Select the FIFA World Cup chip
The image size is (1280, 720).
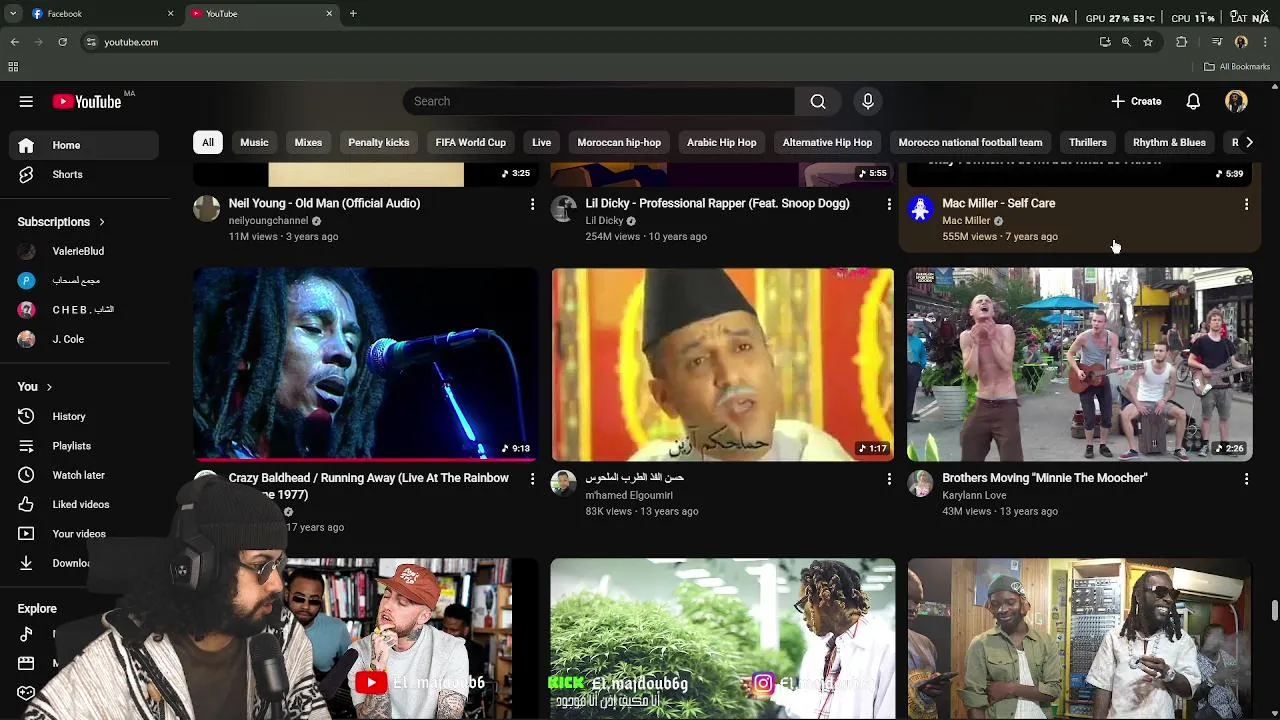[x=470, y=142]
